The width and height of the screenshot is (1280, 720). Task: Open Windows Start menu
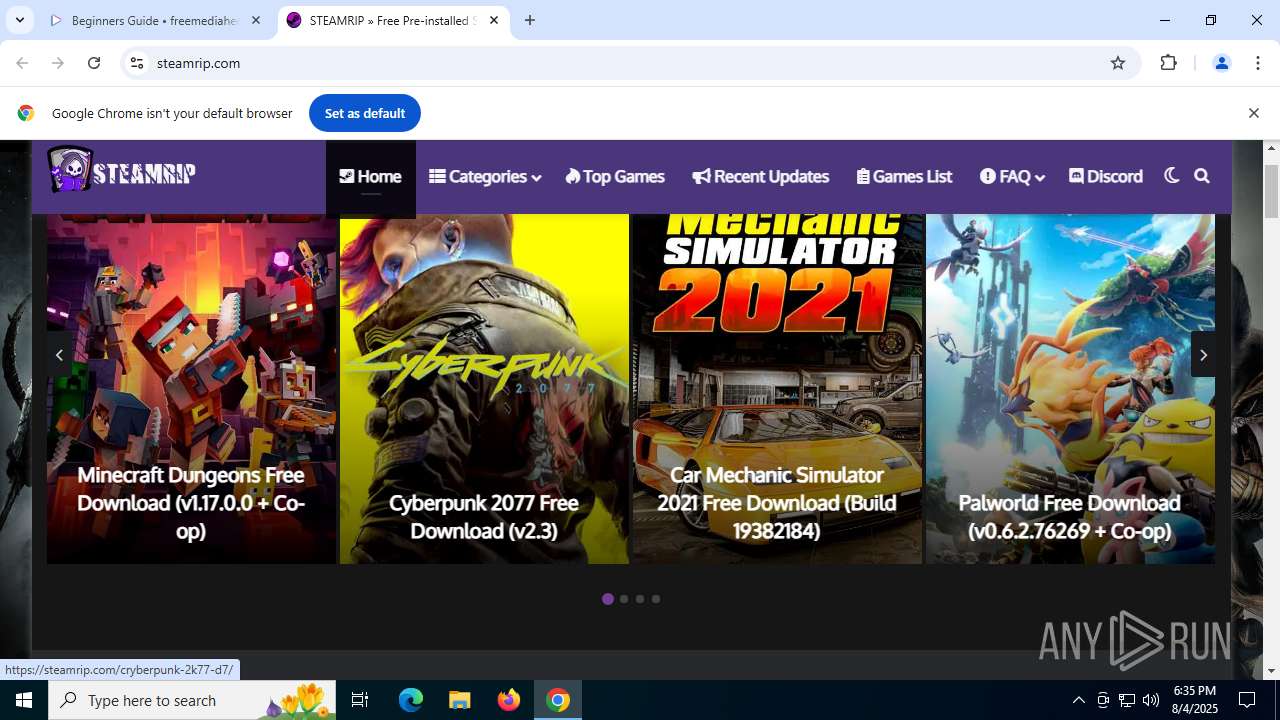coord(24,700)
